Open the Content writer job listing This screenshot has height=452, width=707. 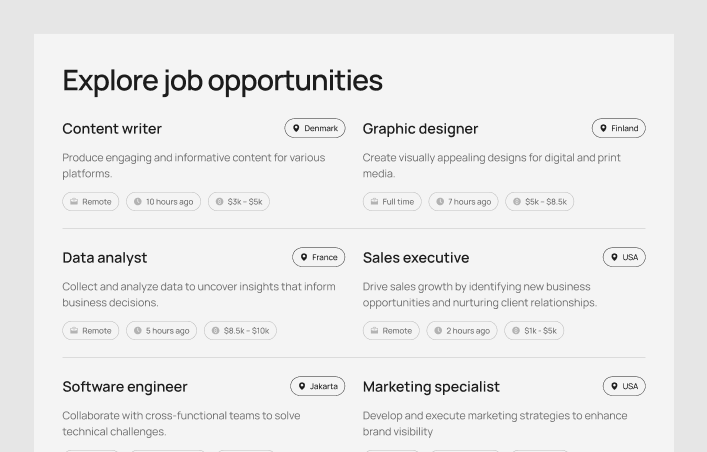[112, 129]
